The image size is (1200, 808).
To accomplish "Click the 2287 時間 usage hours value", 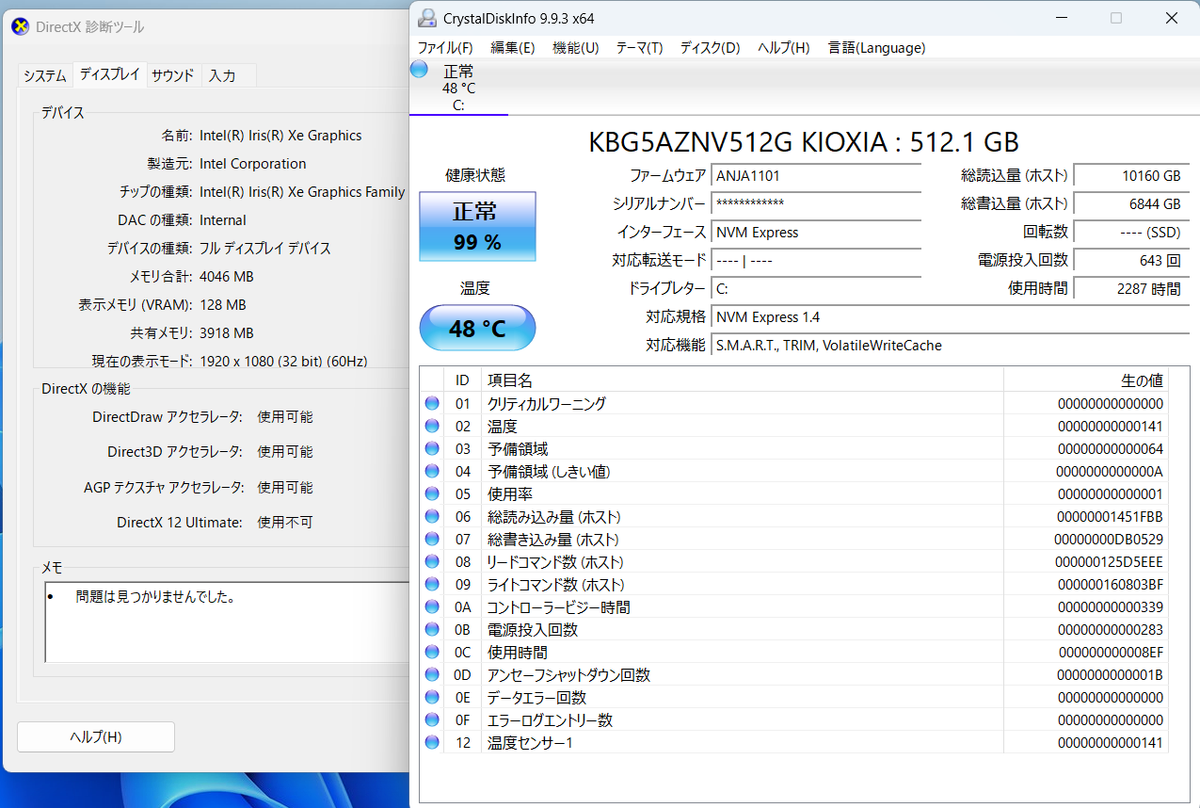I will (x=1132, y=289).
